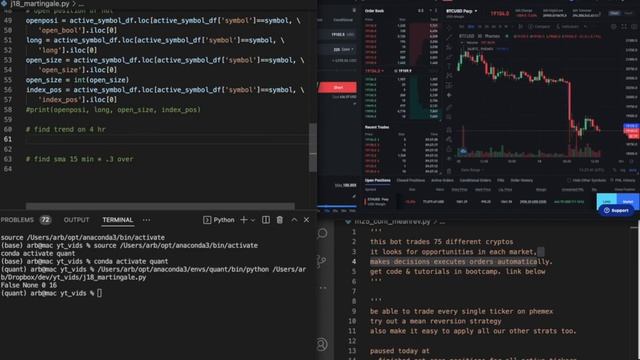The image size is (640, 360).
Task: Launch a new terminal with the plus icon
Action: (244, 220)
